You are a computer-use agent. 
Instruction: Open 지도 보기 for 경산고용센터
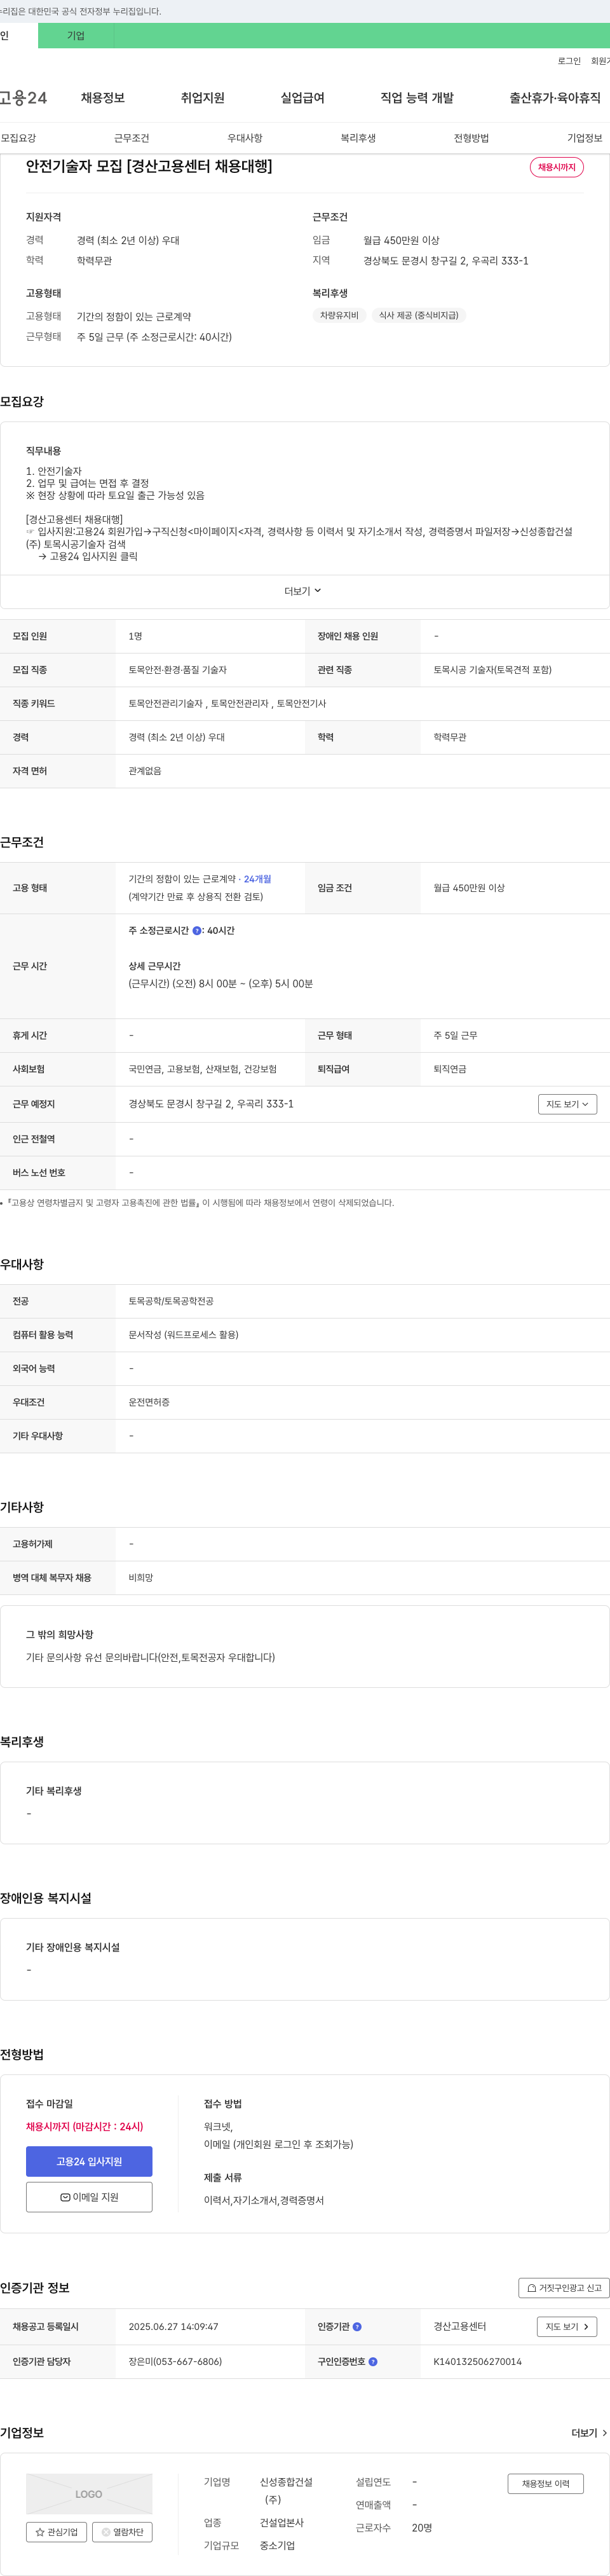tap(567, 2326)
